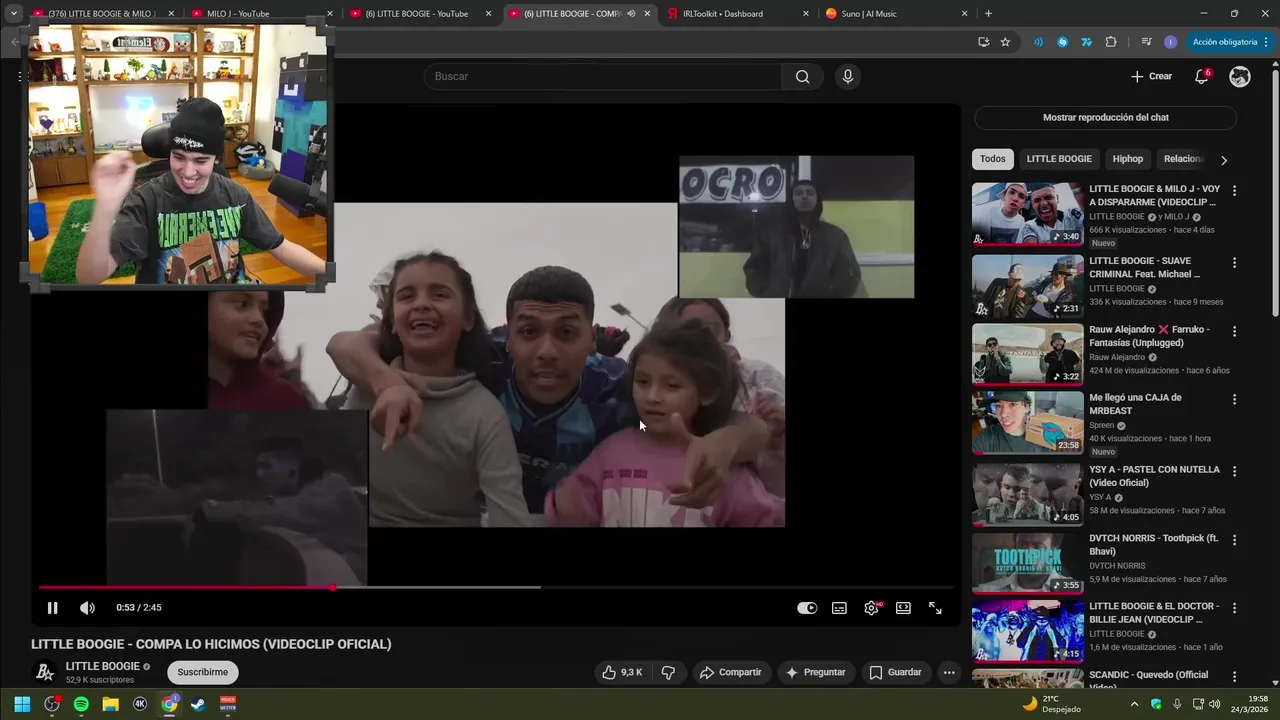1280x720 pixels.
Task: Search YouTube using the magnifier button
Action: point(802,77)
